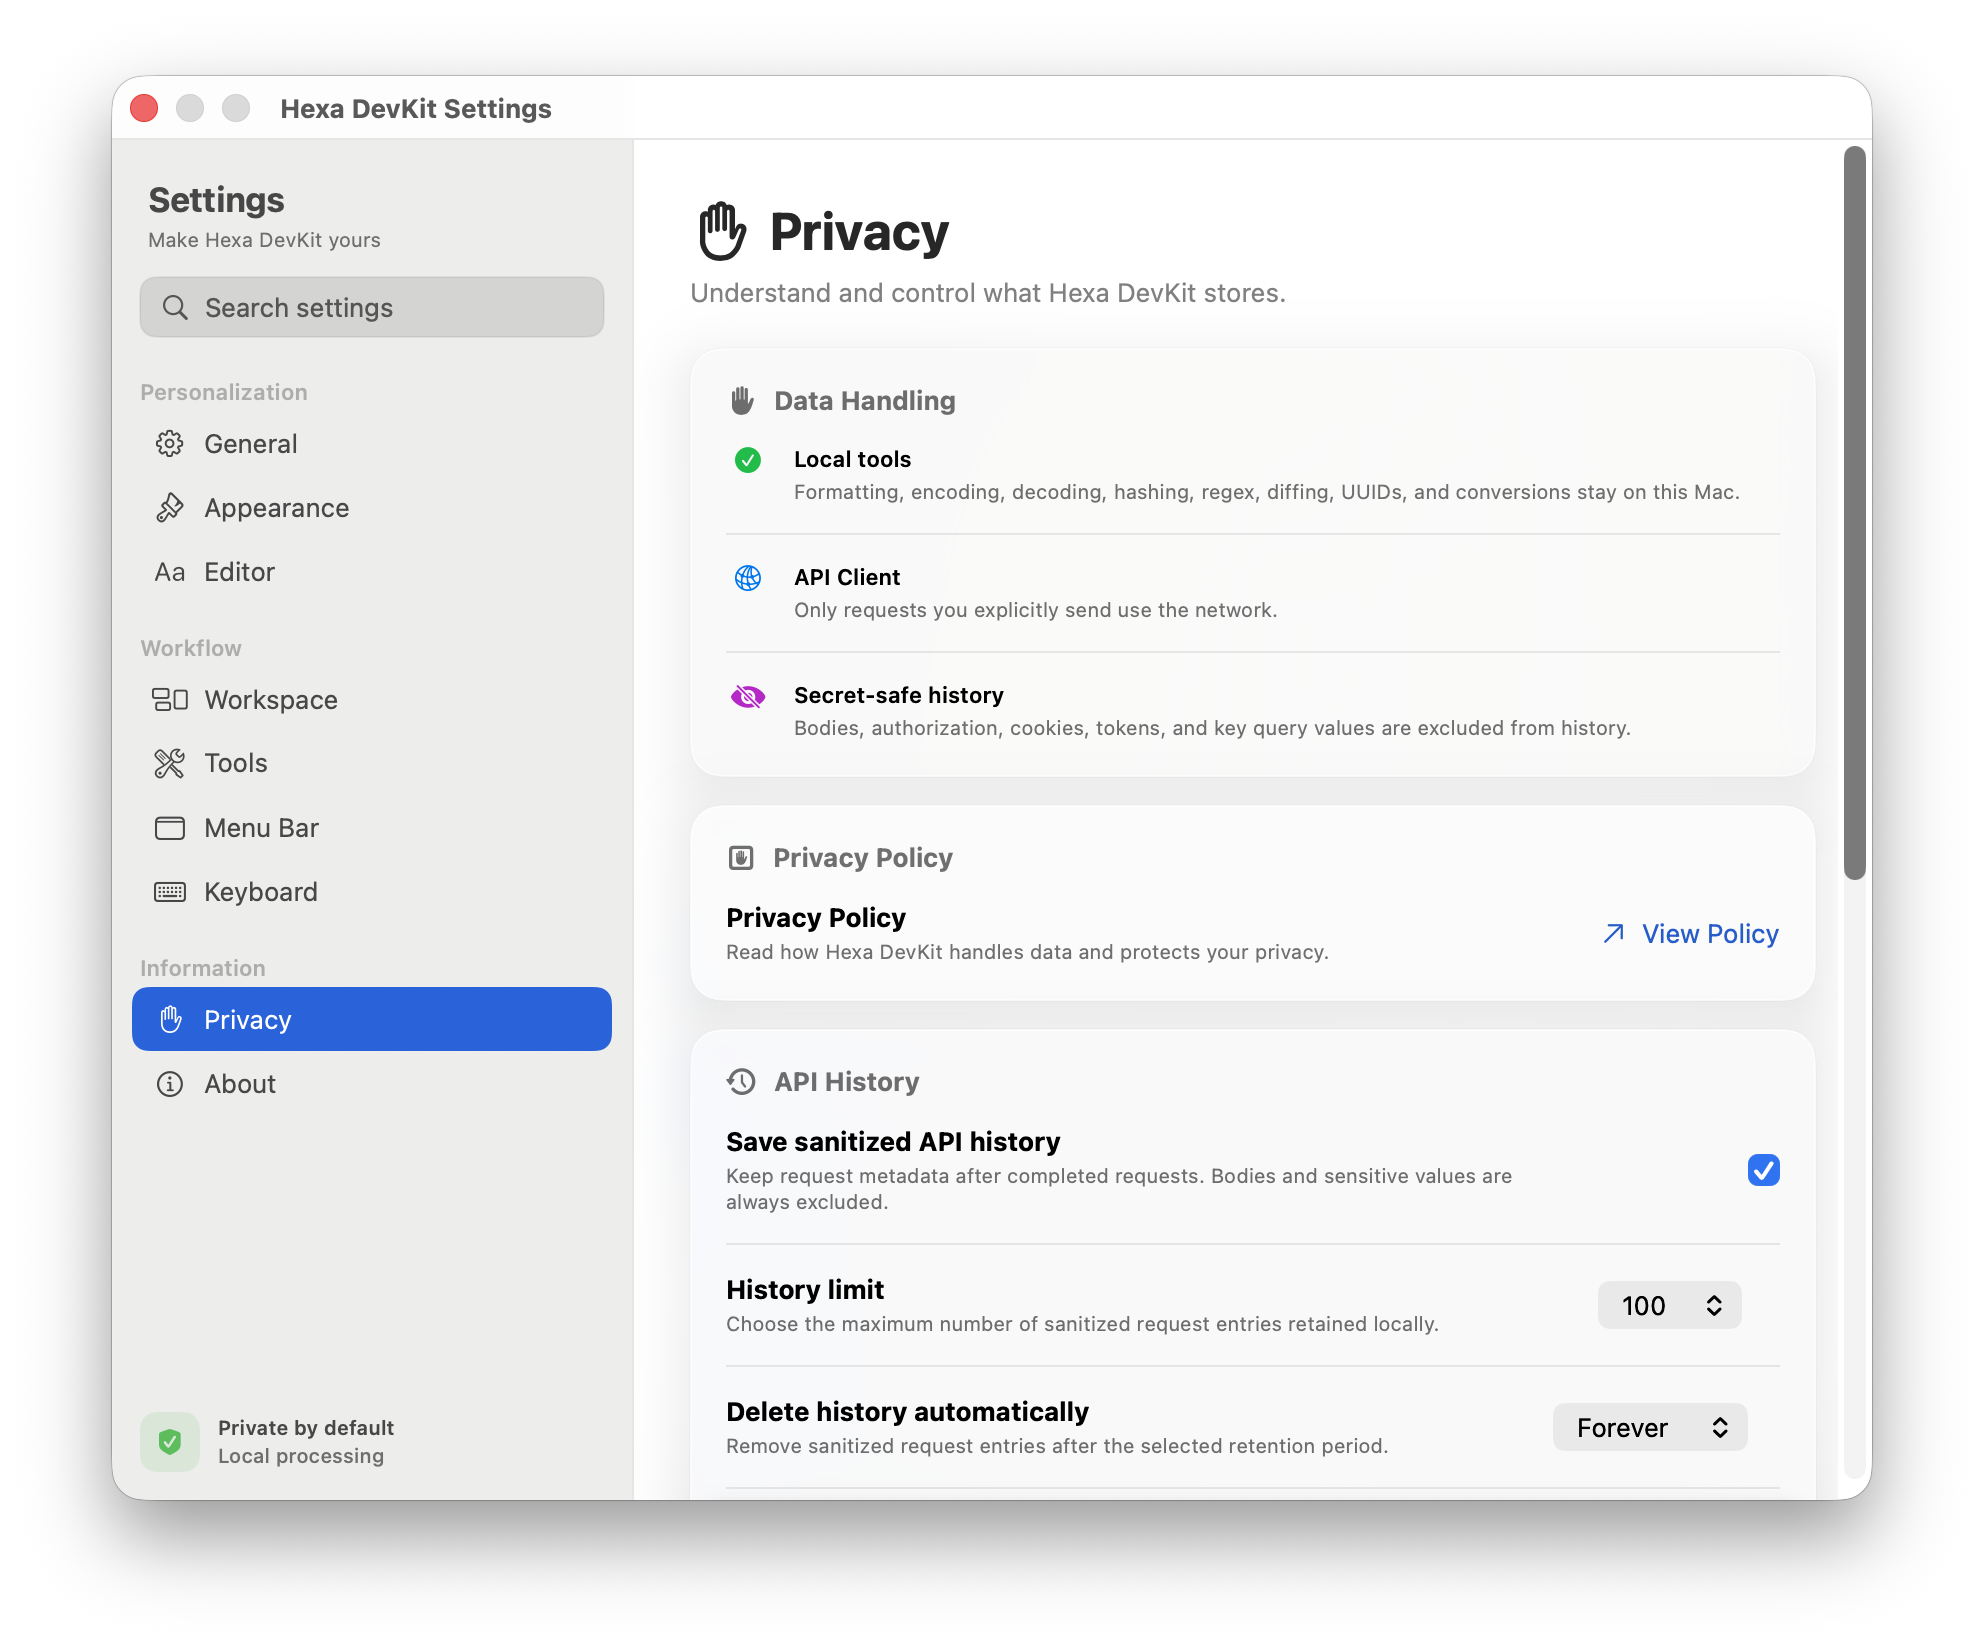Click the Appearance paintbrush icon
Image resolution: width=1984 pixels, height=1648 pixels.
[170, 508]
